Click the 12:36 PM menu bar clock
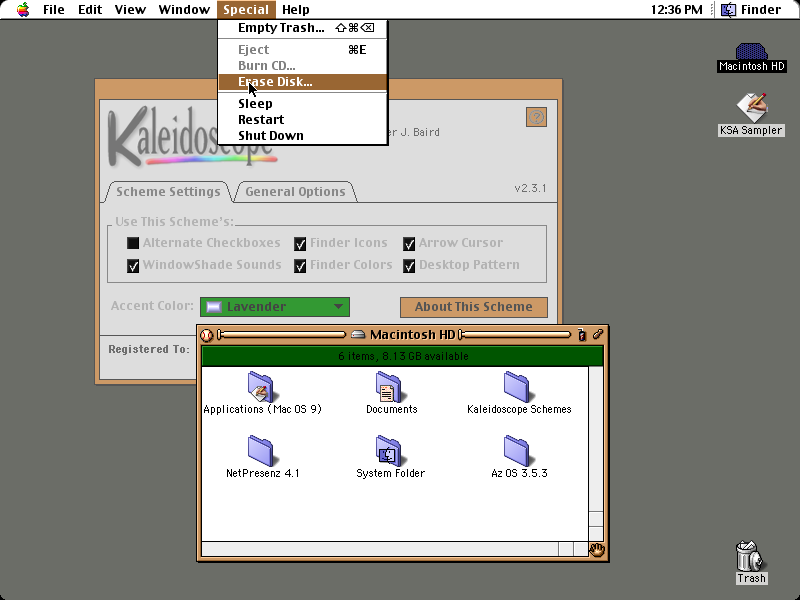The width and height of the screenshot is (800, 600). 677,9
